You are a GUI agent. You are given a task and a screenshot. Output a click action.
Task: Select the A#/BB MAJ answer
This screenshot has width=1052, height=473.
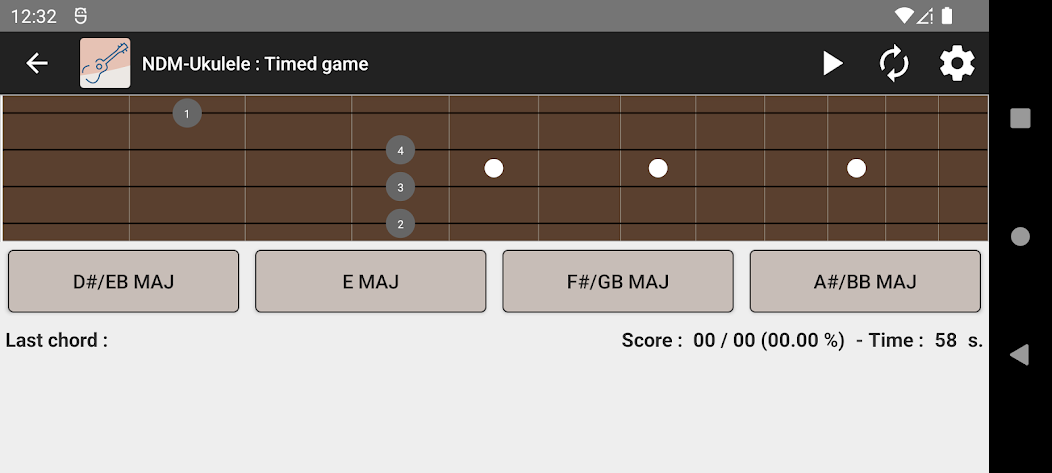(865, 282)
